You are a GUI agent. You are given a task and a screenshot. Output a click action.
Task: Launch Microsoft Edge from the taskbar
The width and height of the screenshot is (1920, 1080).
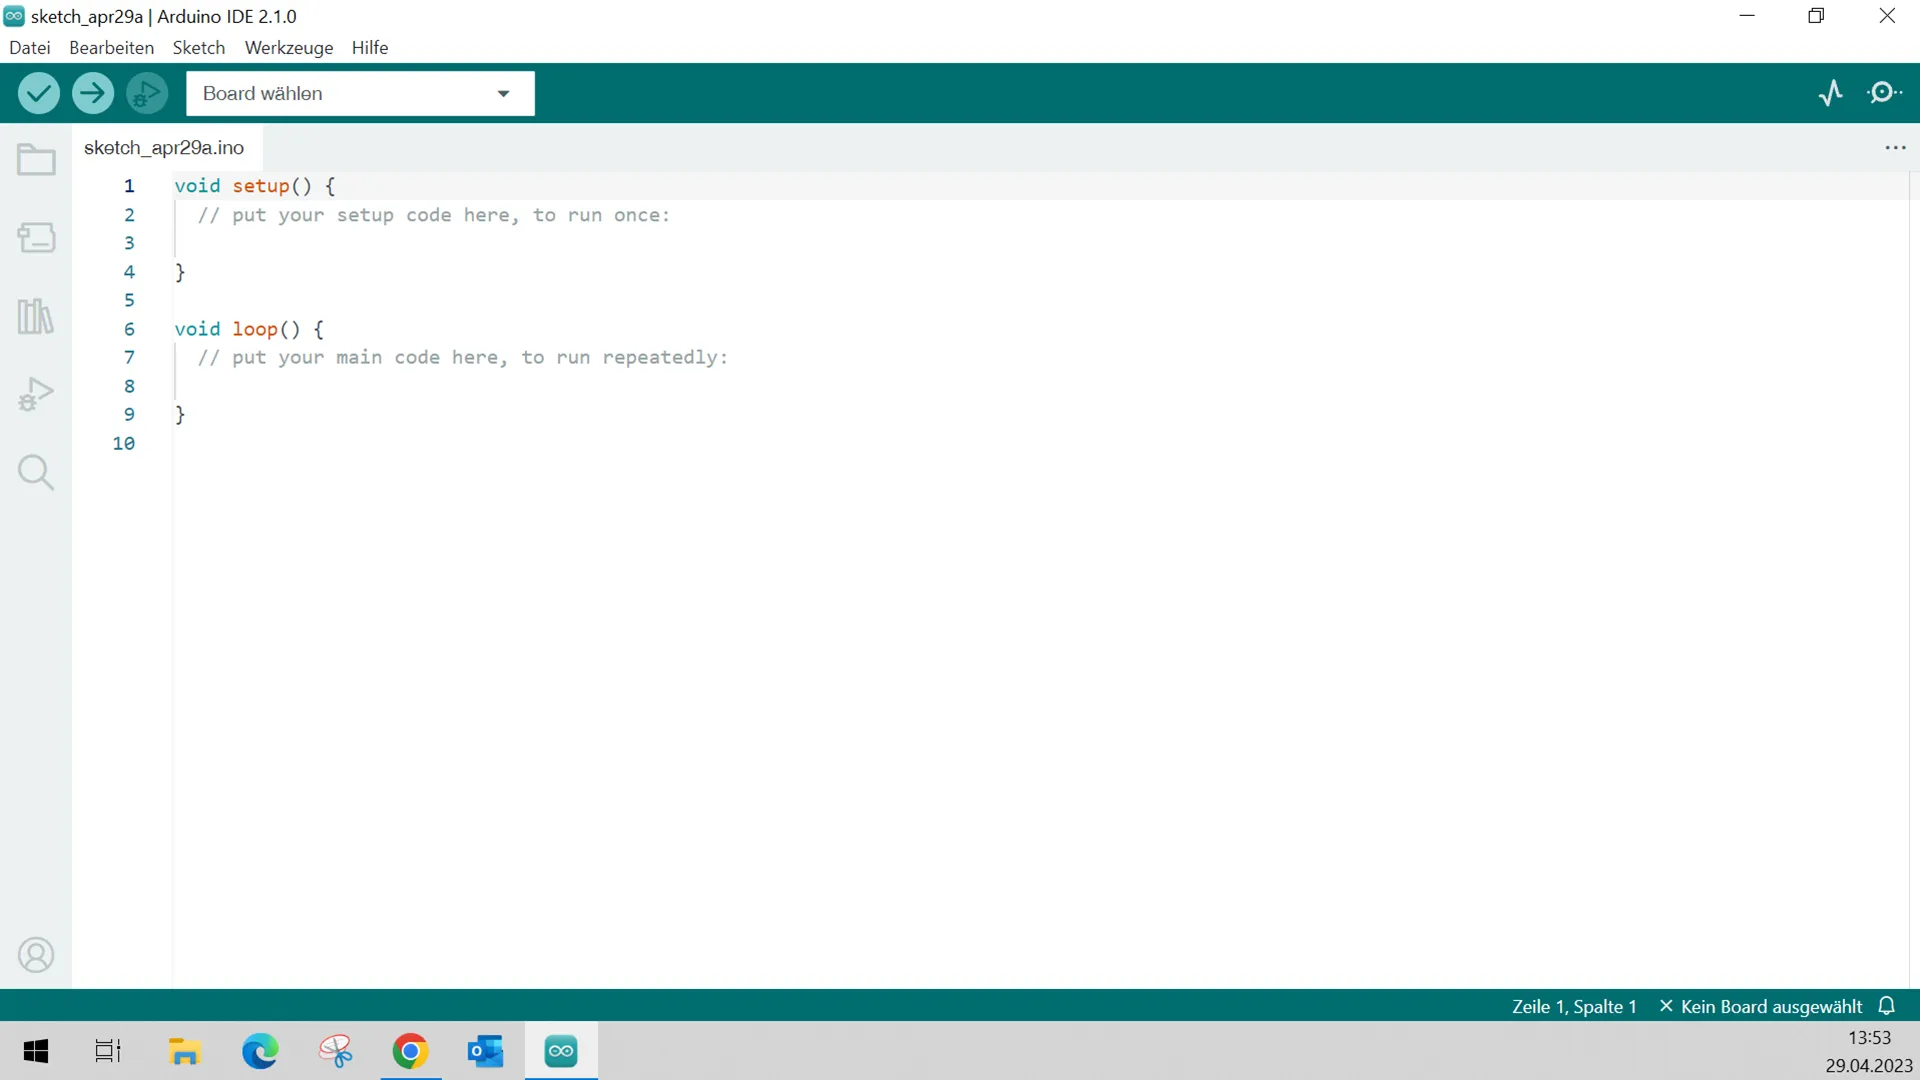pos(260,1051)
